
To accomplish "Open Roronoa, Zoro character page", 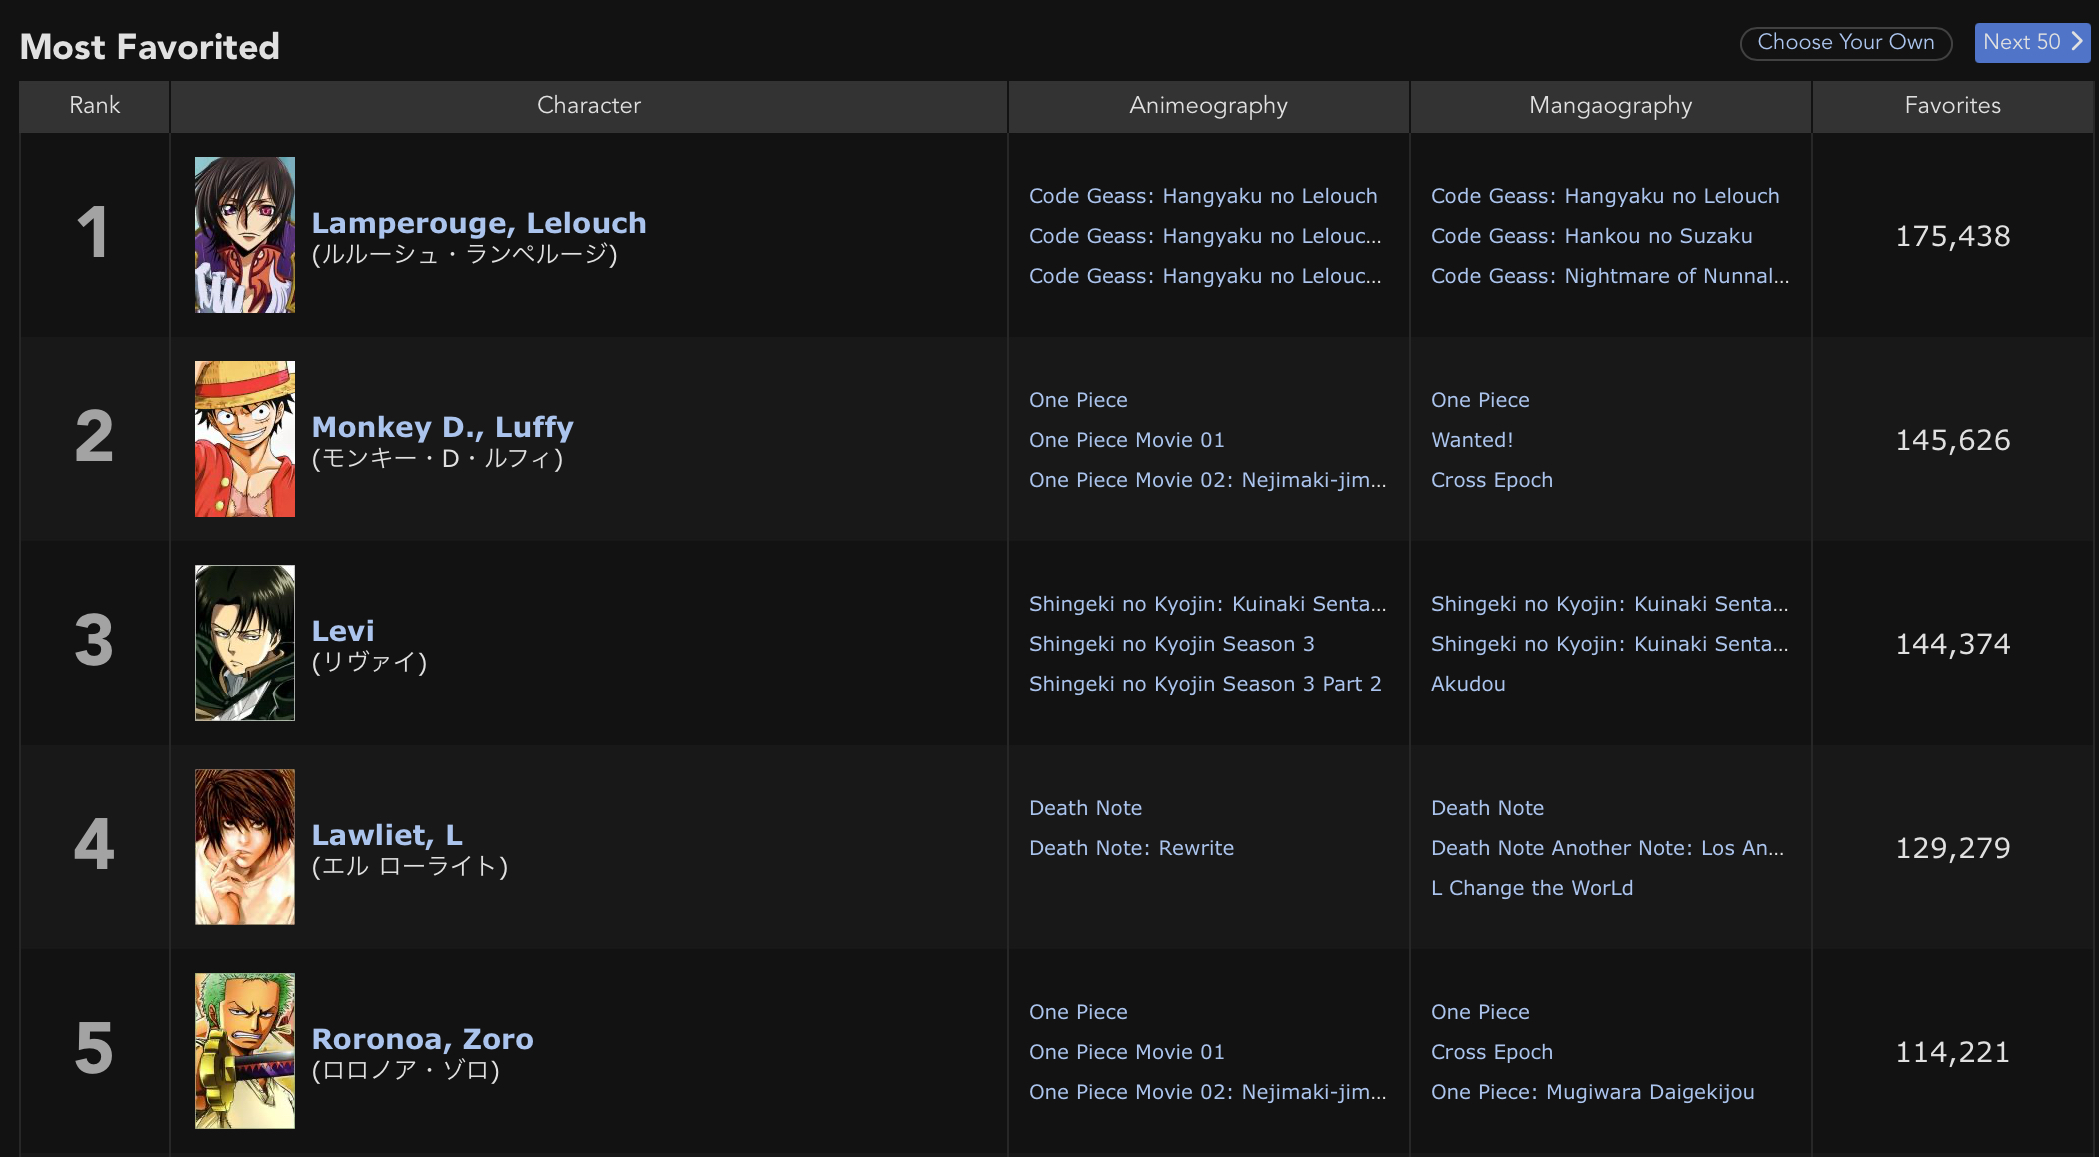I will click(x=422, y=1039).
